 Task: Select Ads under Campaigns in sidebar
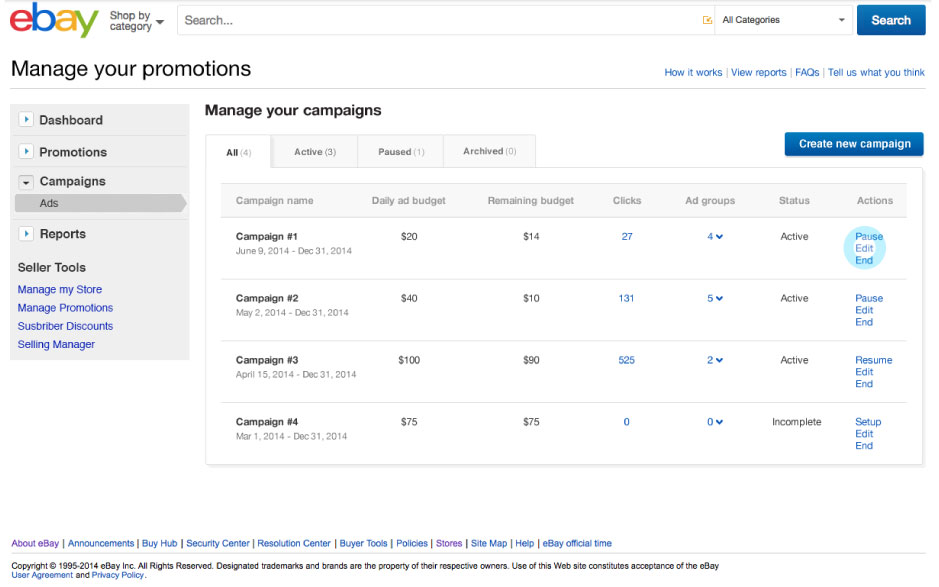pyautogui.click(x=49, y=203)
